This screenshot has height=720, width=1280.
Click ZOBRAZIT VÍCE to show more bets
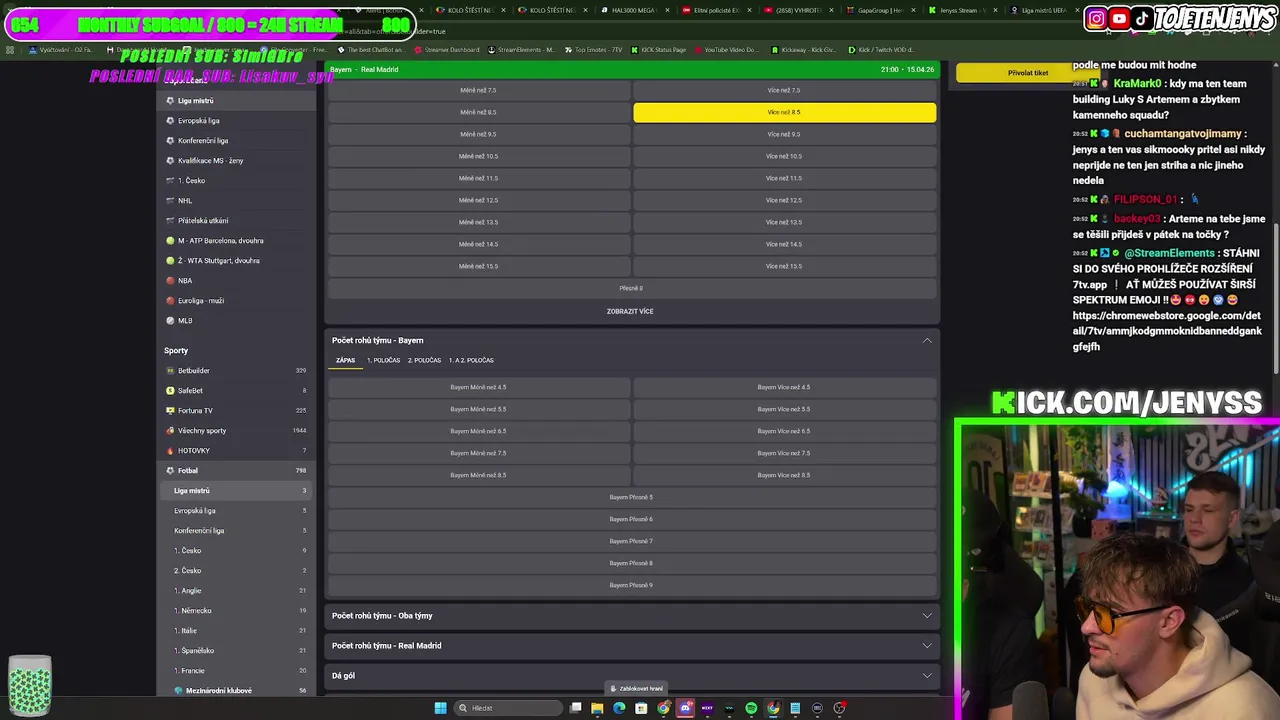tap(630, 311)
